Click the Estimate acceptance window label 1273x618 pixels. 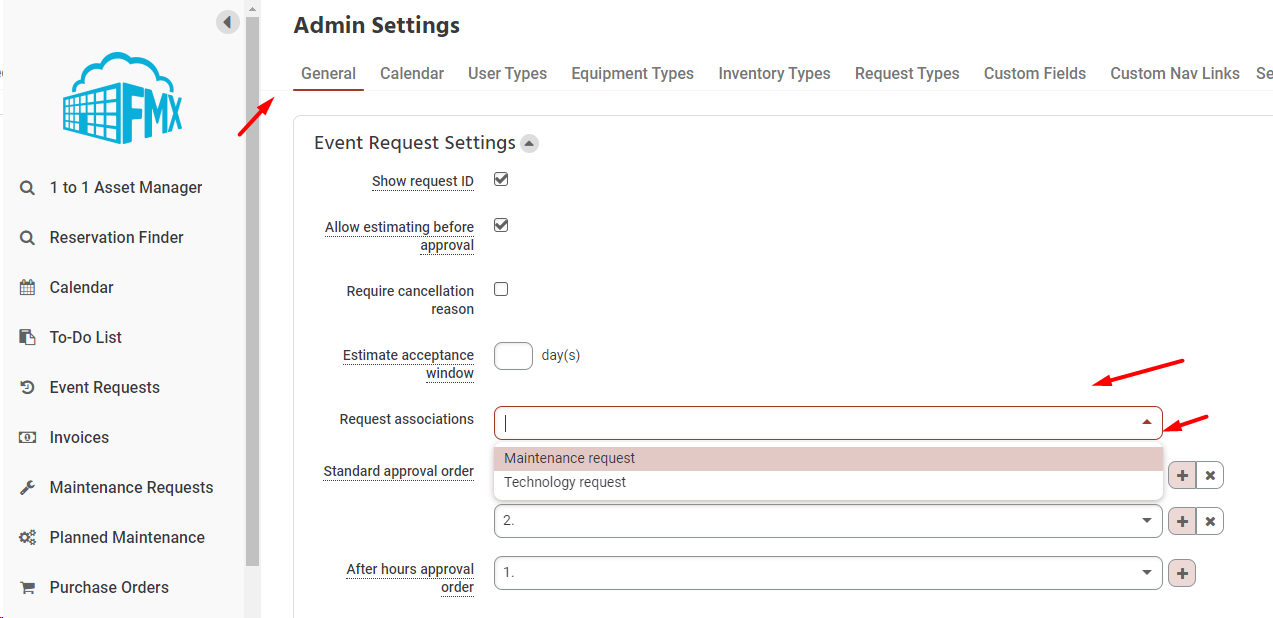[408, 364]
